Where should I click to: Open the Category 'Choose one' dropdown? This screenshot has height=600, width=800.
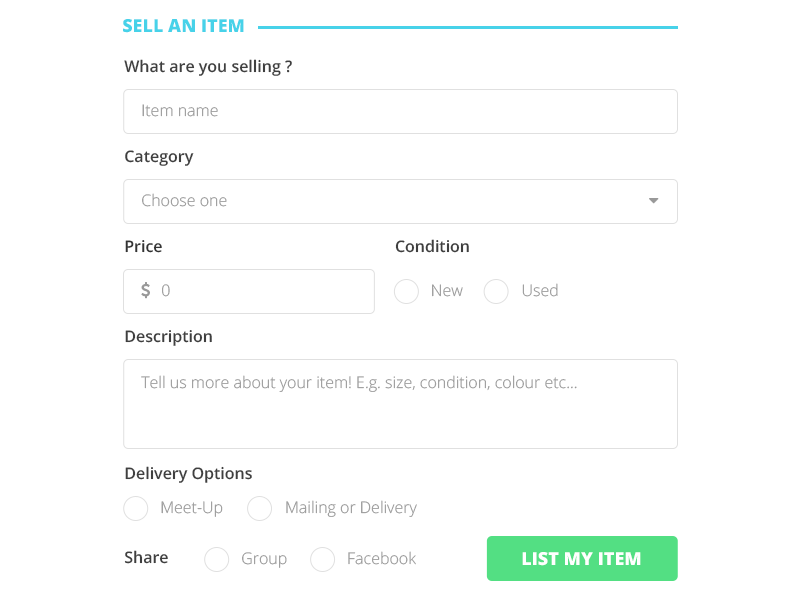click(x=400, y=201)
